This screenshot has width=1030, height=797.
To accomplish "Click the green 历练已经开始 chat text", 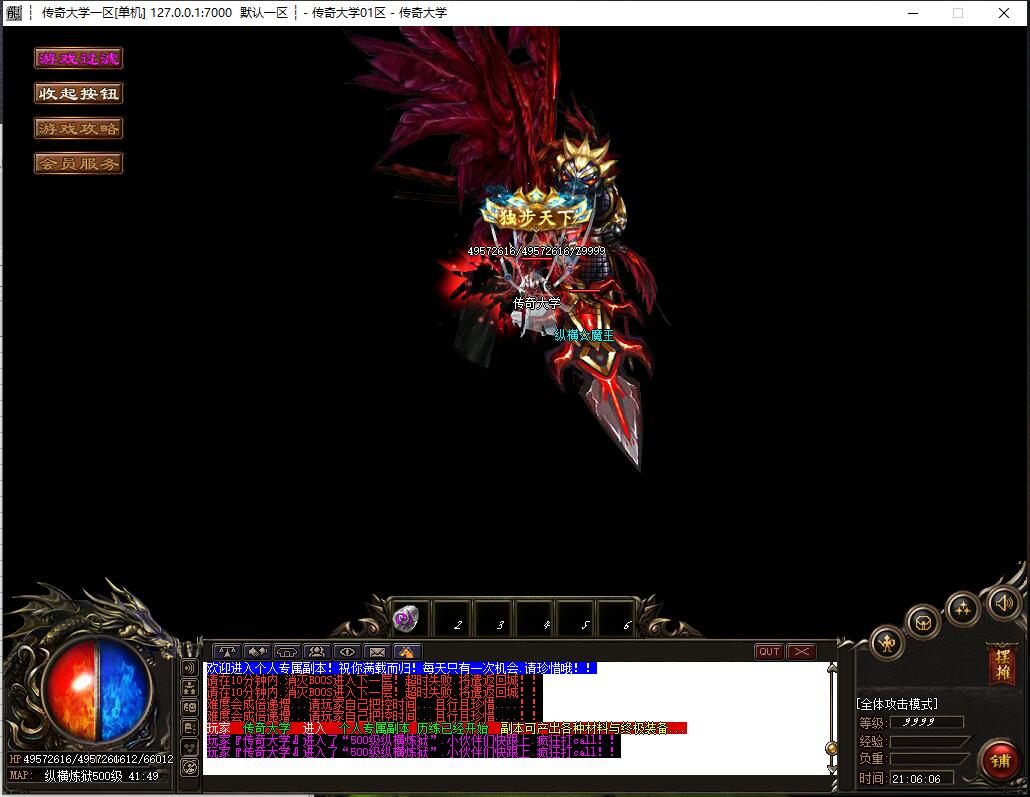I will (453, 728).
